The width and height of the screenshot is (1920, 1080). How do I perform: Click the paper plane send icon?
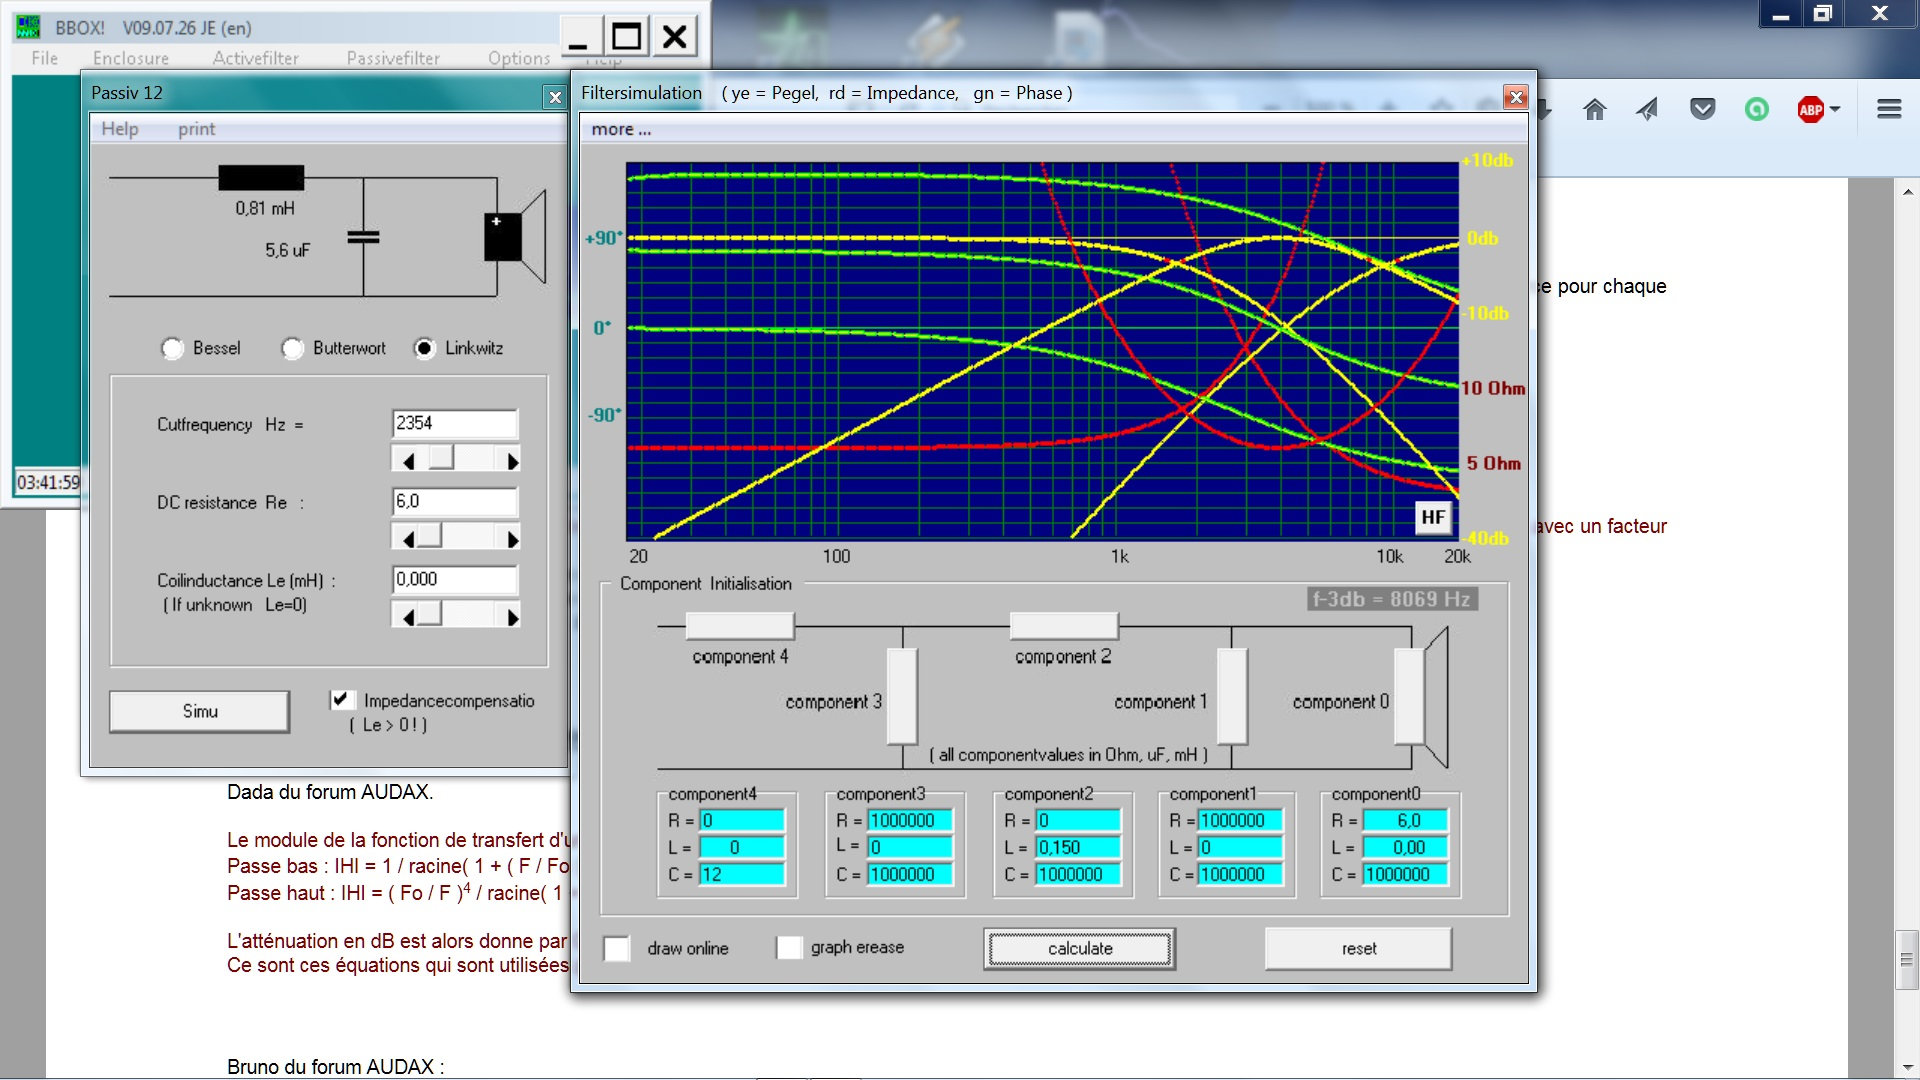tap(1647, 110)
